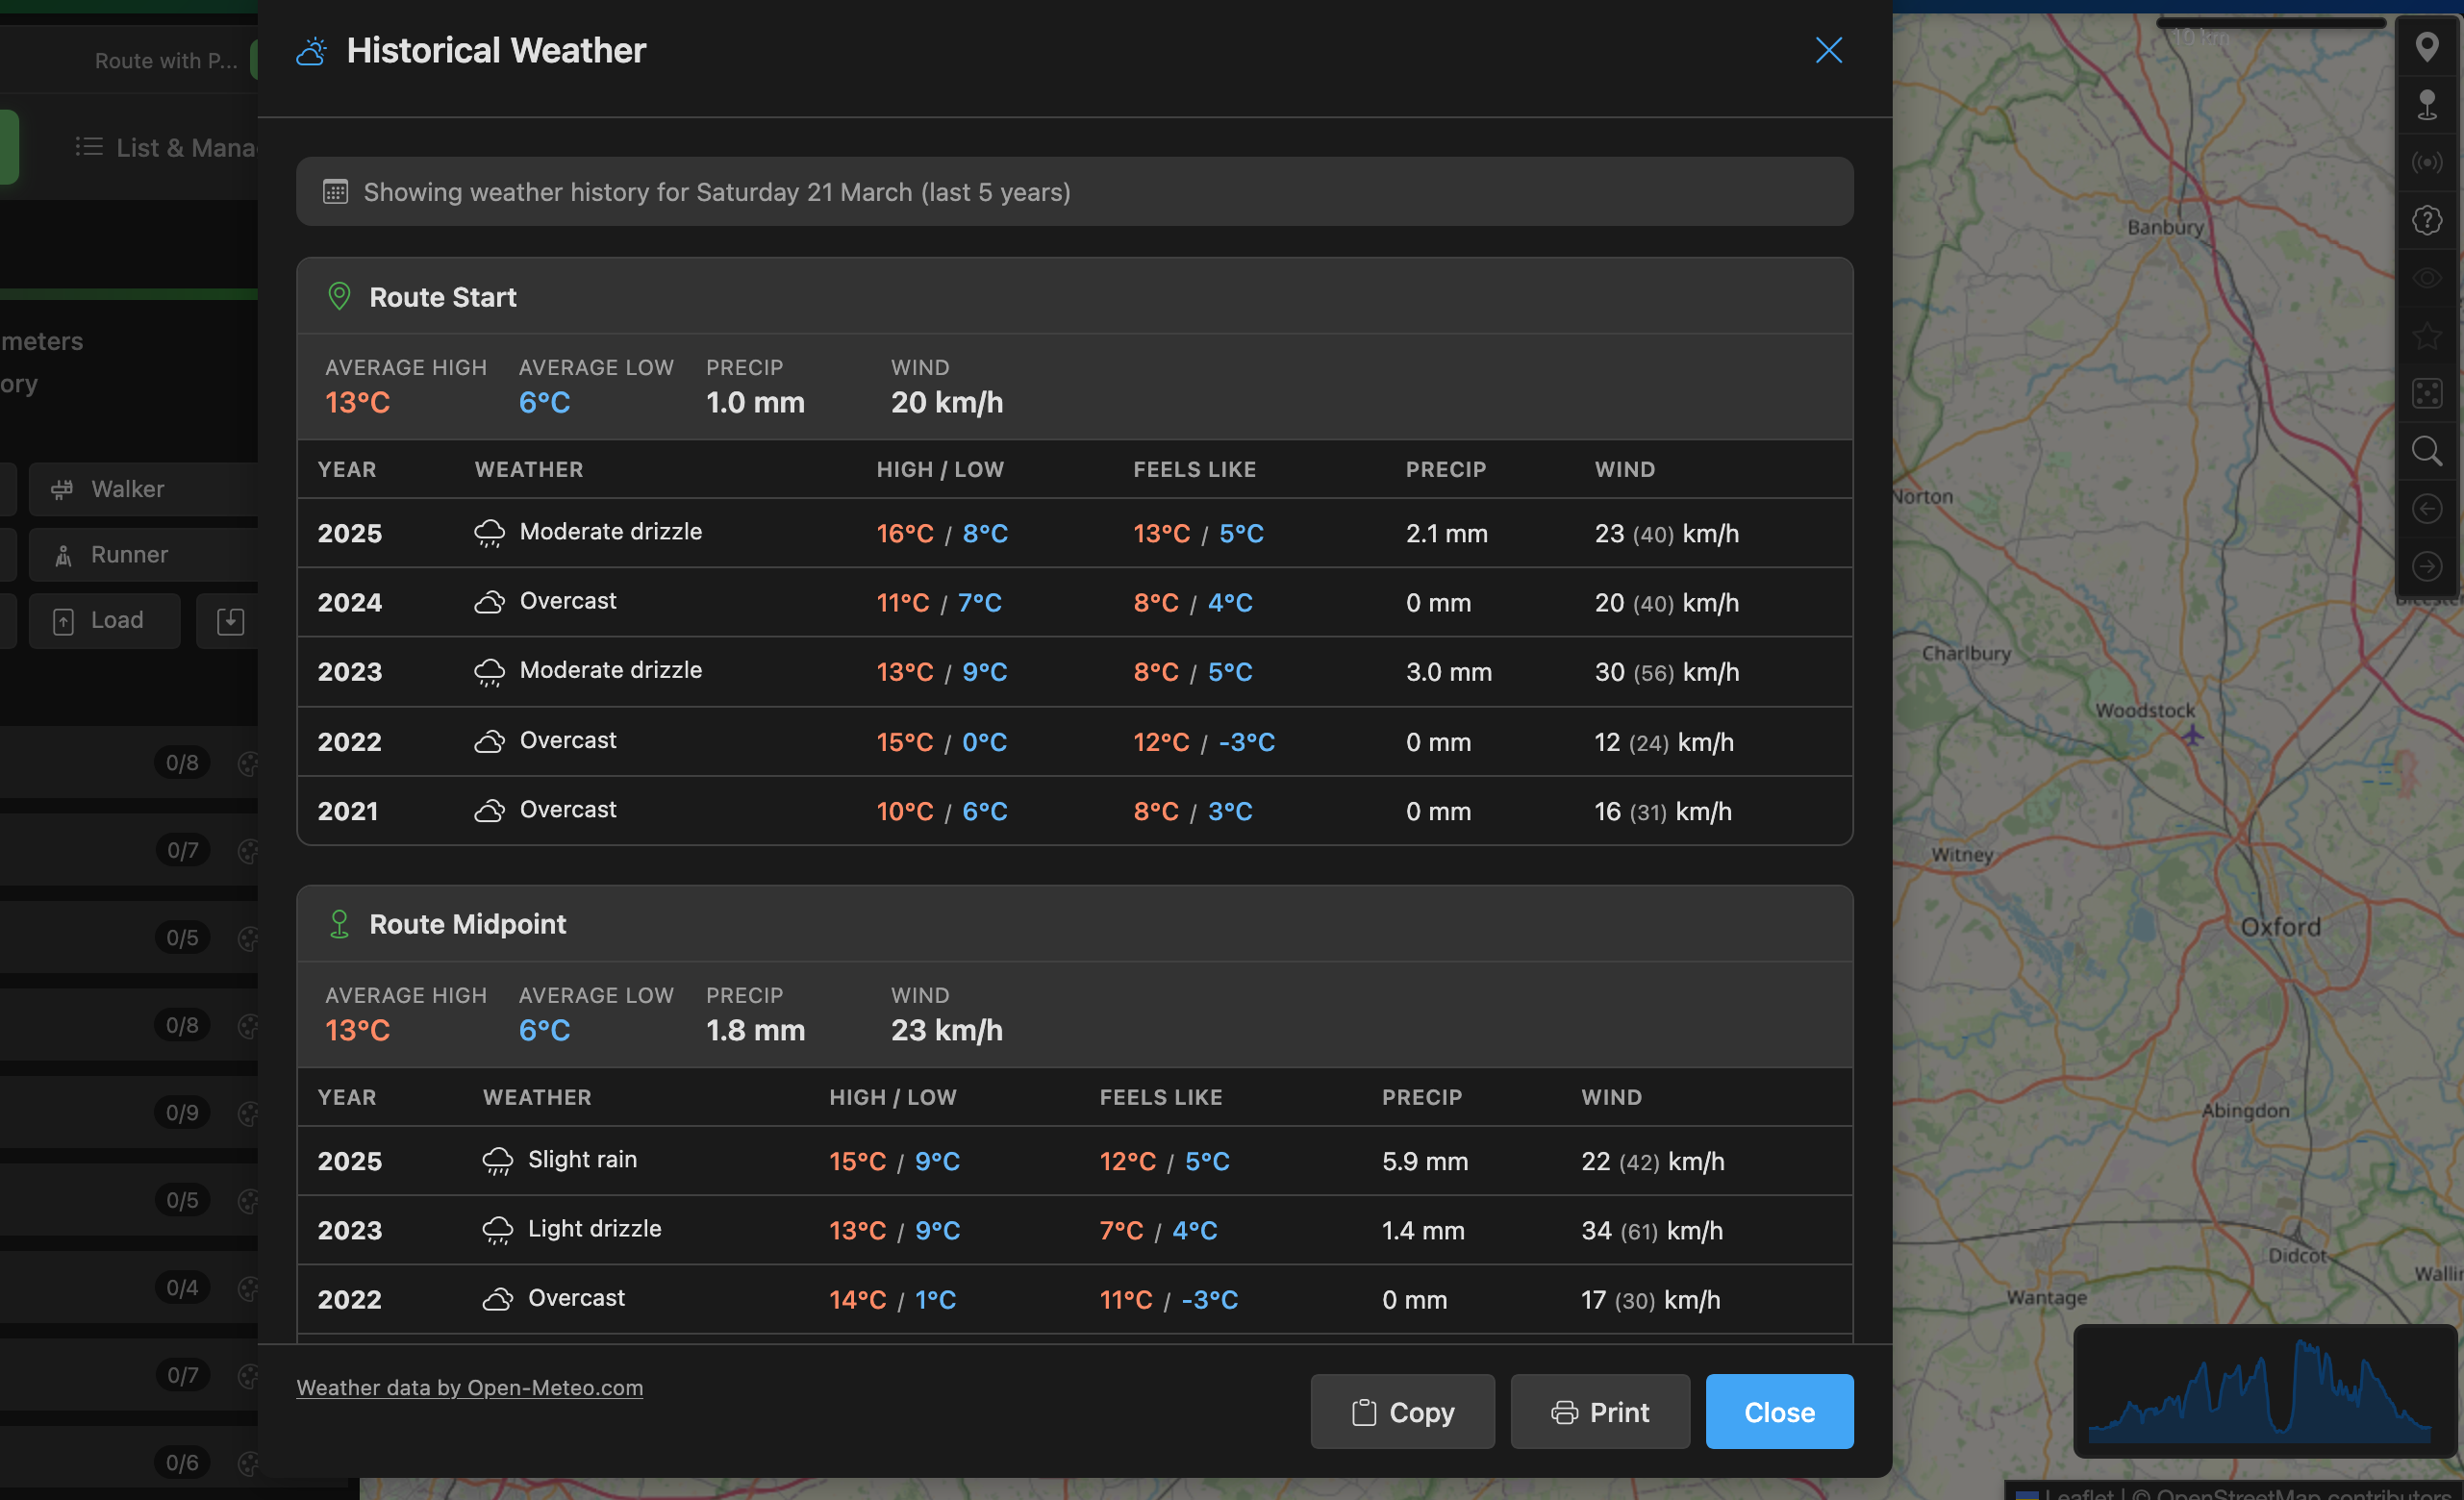Viewport: 2464px width, 1500px height.
Task: Click the back arrow icon on map toolbar
Action: pos(2428,508)
